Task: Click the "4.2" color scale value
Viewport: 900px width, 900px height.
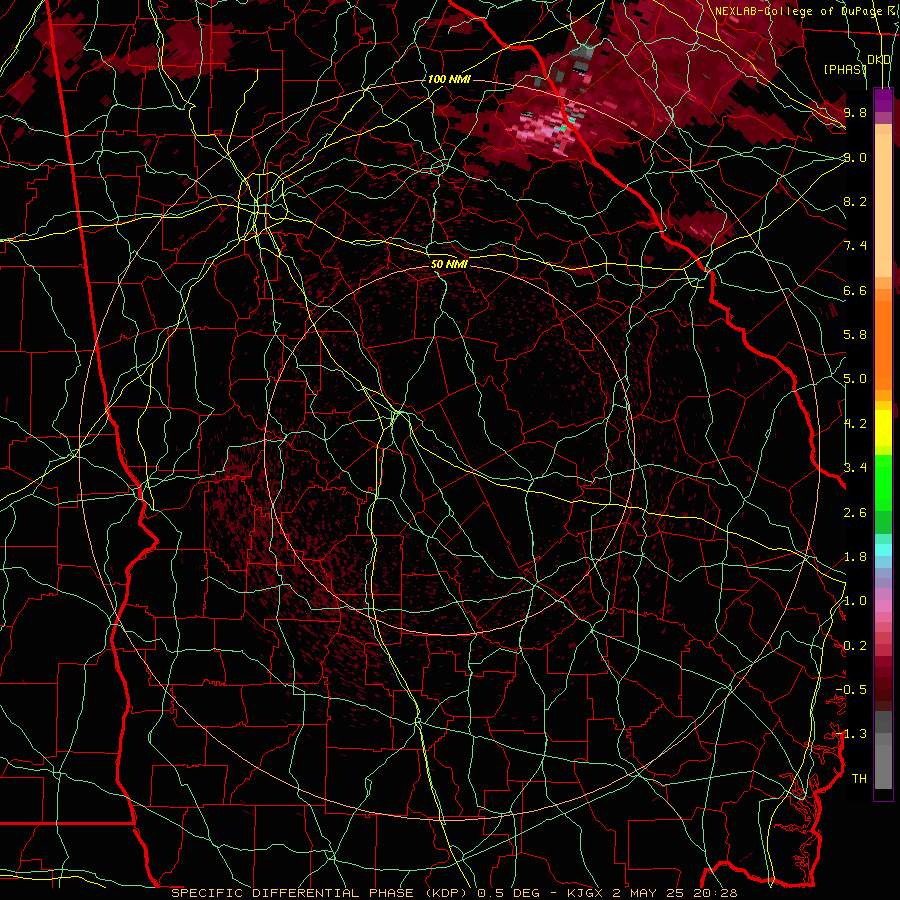Action: (x=855, y=424)
